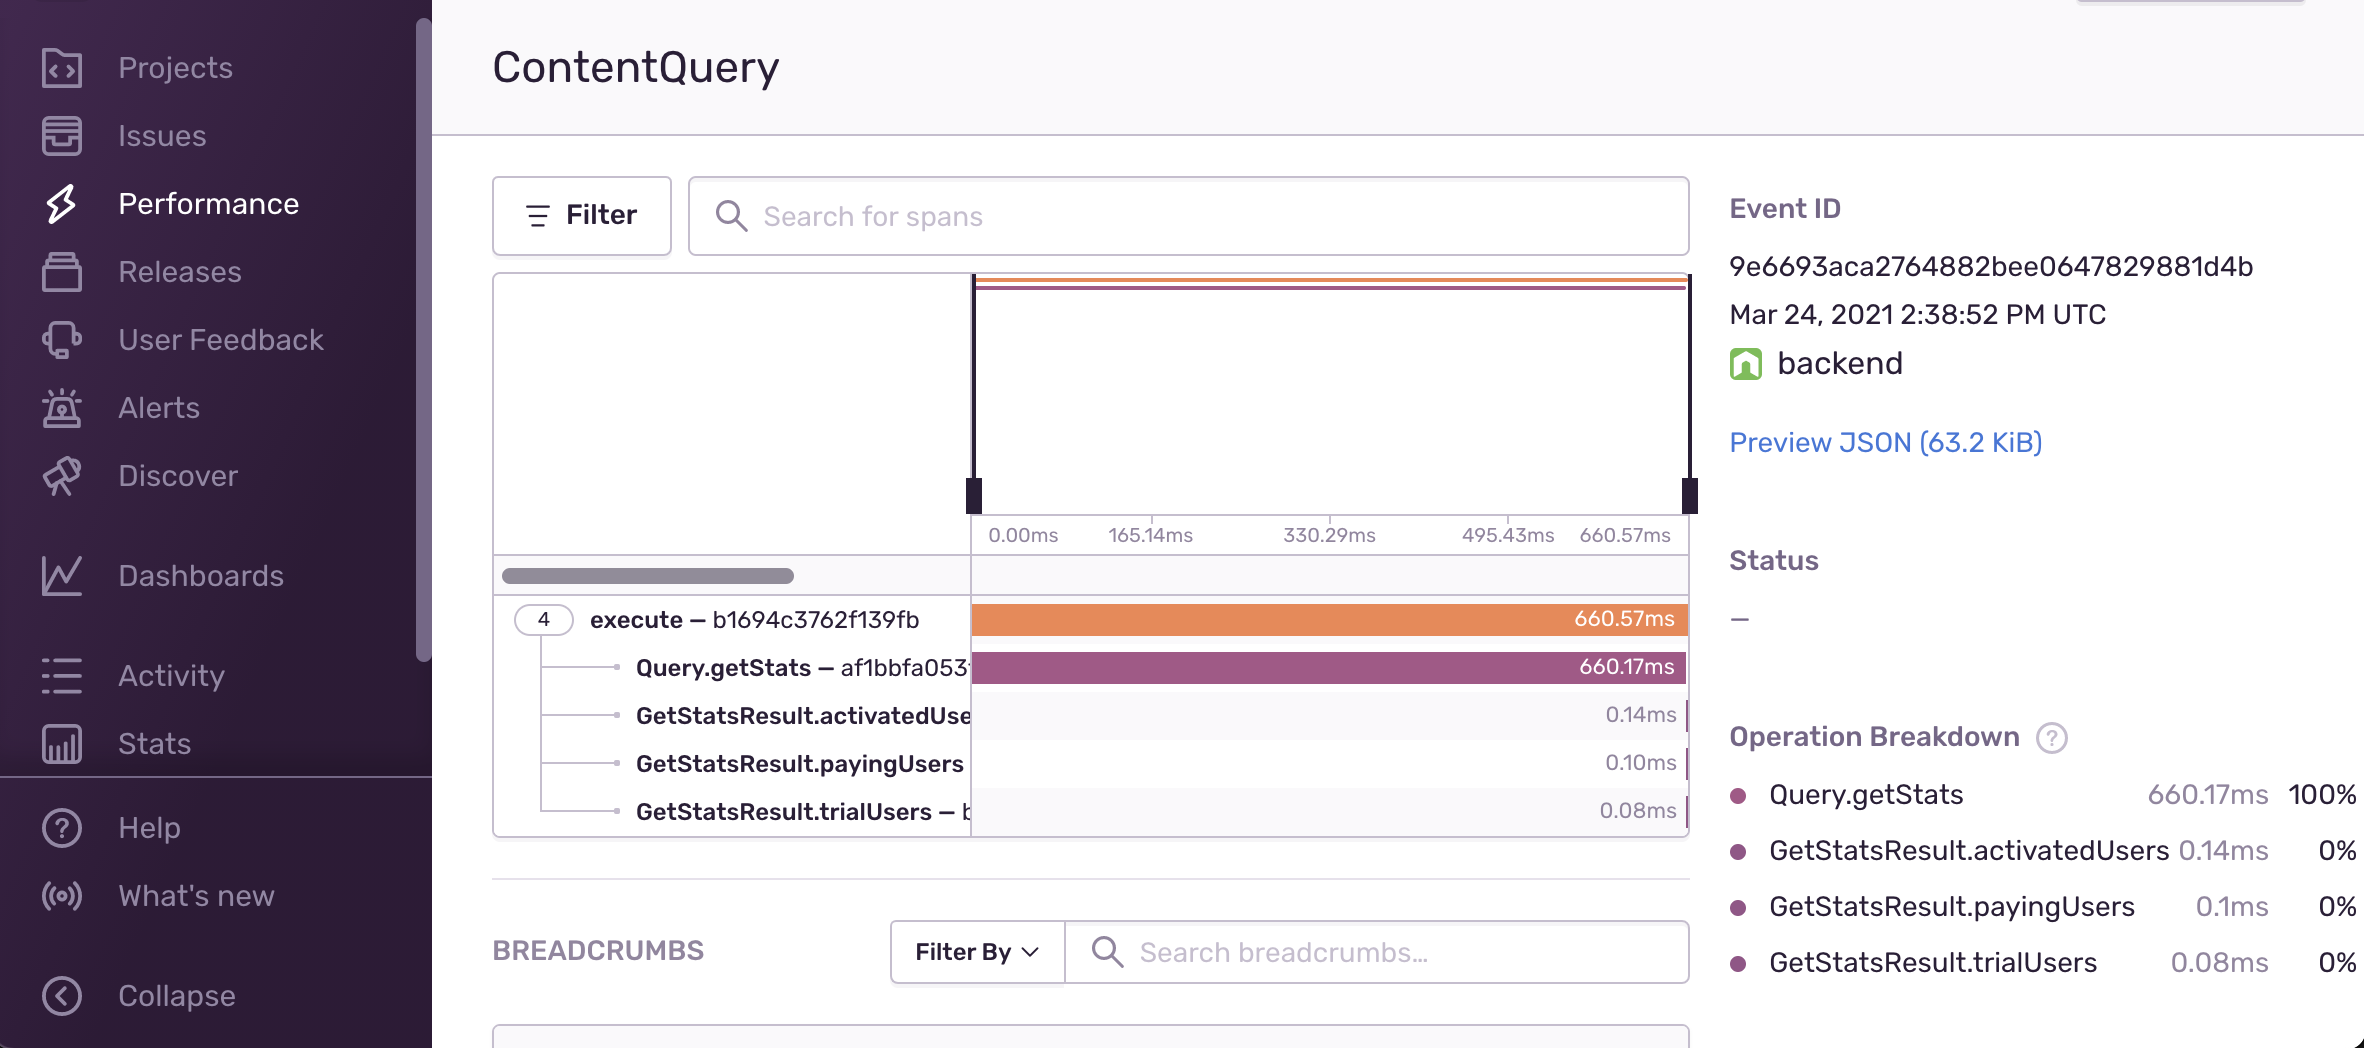Open the Projects sidebar icon
The width and height of the screenshot is (2364, 1048).
(62, 68)
